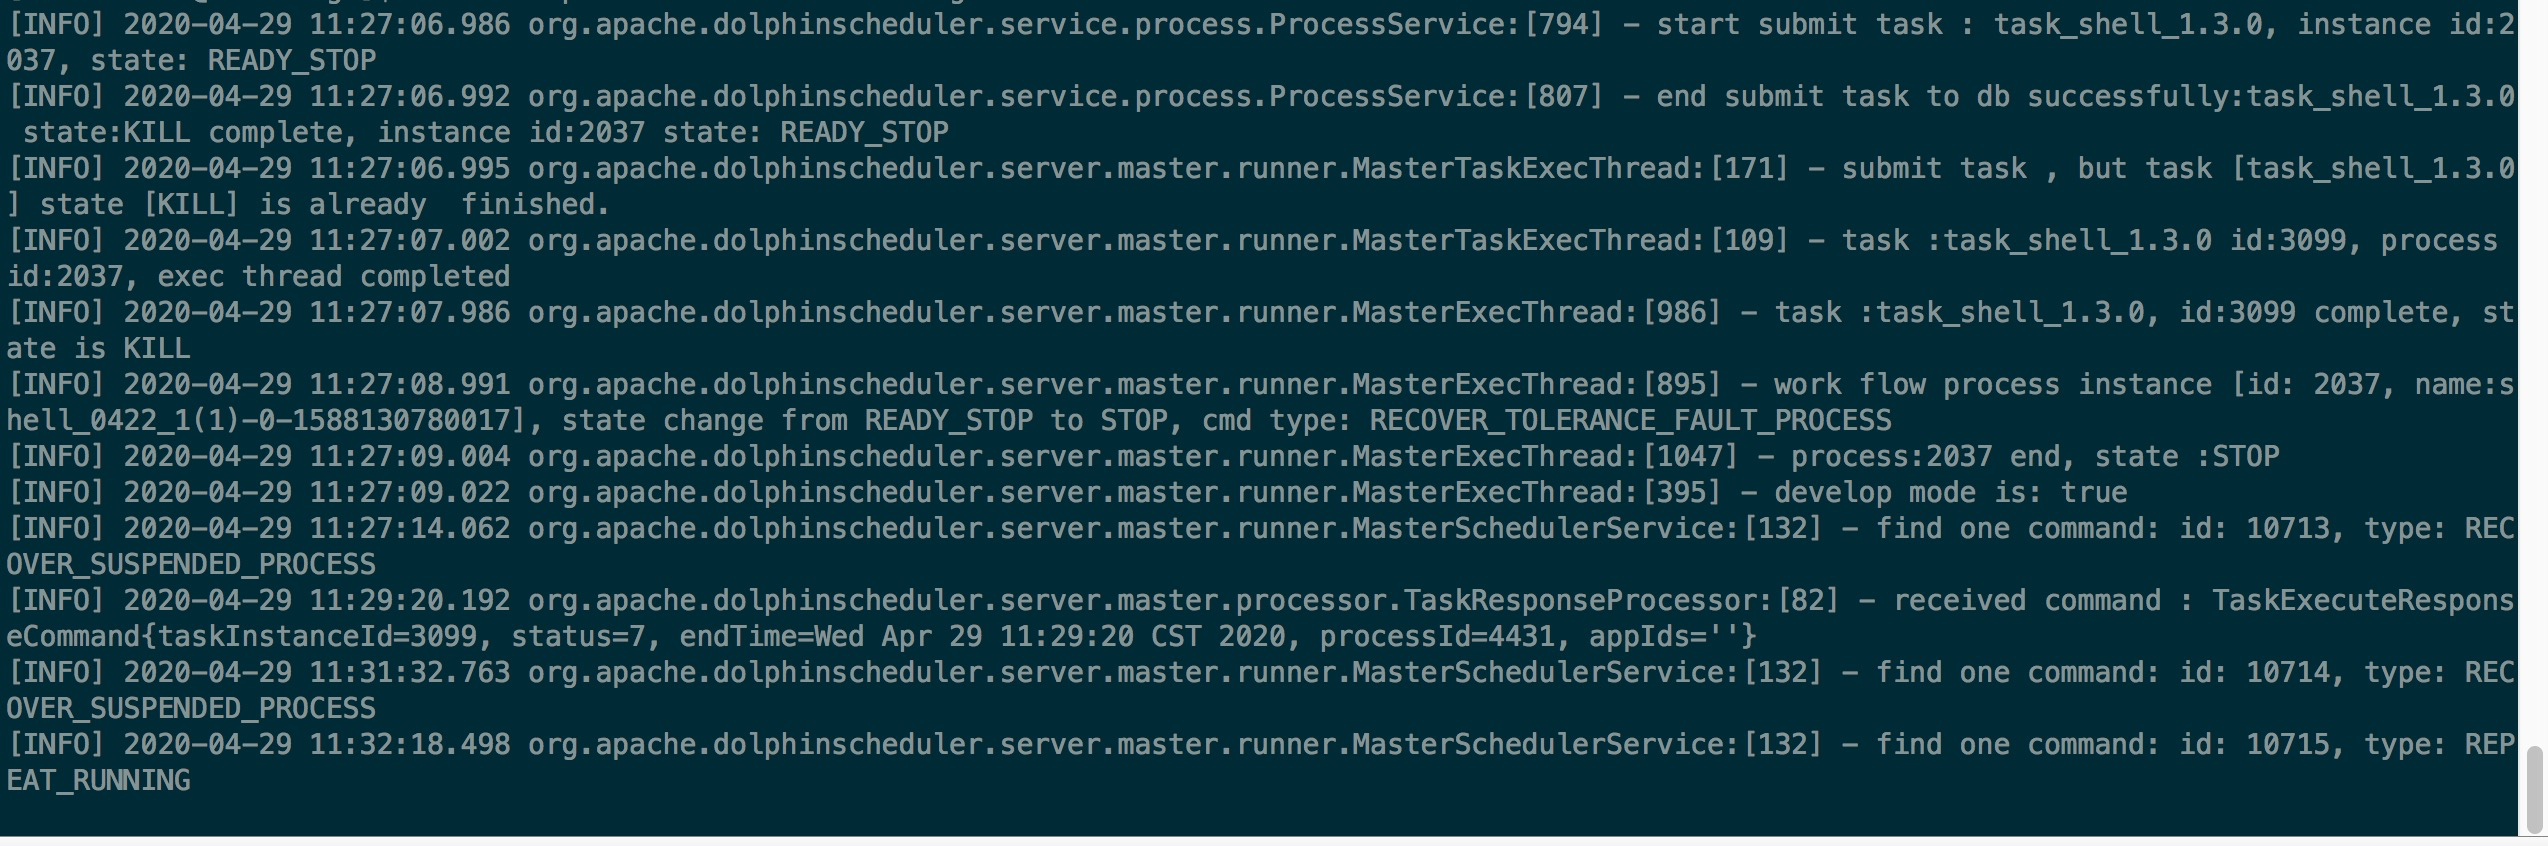The height and width of the screenshot is (846, 2548).
Task: Click the text 'find one command: id: 10714'
Action: pos(2102,672)
